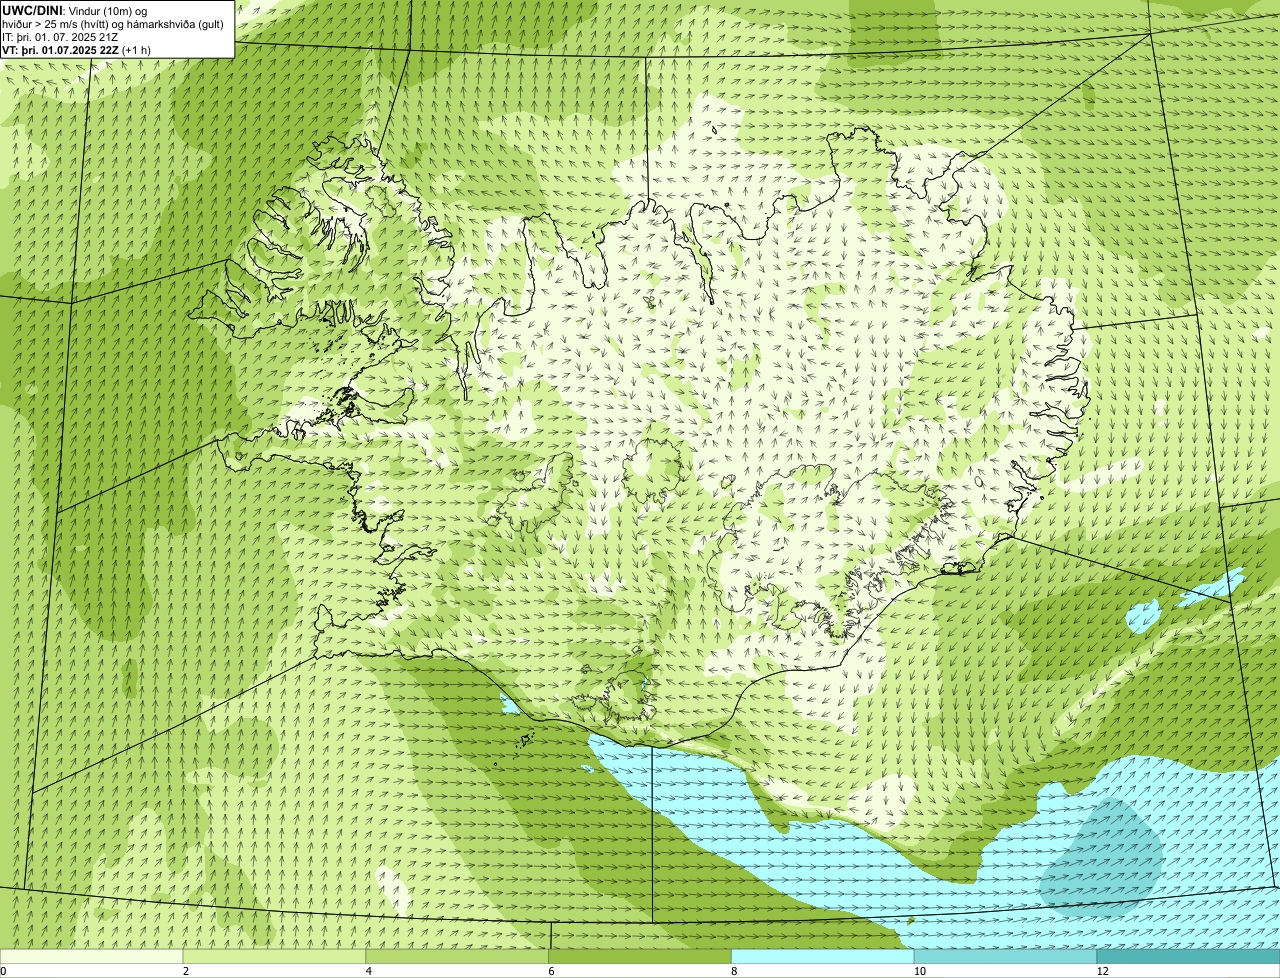
Task: Click the colorbar tick label "8"
Action: tap(735, 971)
